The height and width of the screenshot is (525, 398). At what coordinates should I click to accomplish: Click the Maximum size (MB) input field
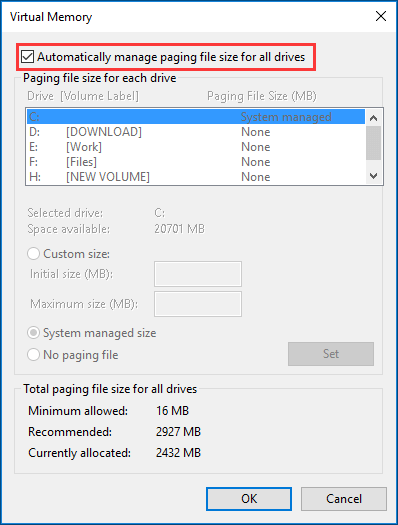(198, 304)
